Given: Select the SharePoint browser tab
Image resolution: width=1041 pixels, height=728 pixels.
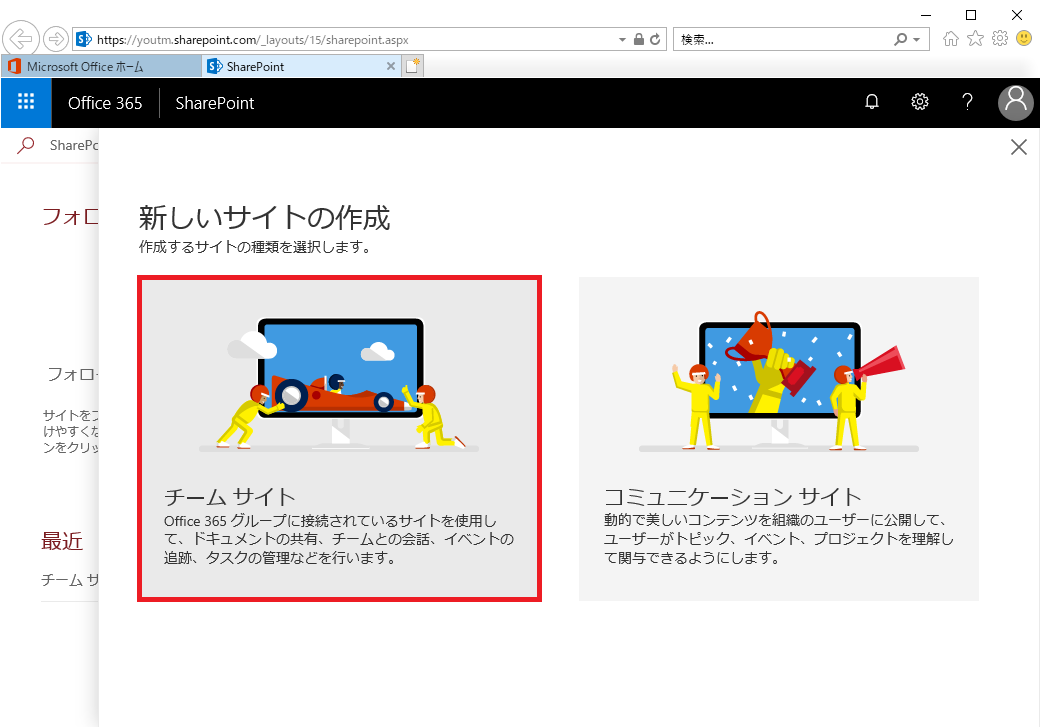Looking at the screenshot, I should 301,66.
